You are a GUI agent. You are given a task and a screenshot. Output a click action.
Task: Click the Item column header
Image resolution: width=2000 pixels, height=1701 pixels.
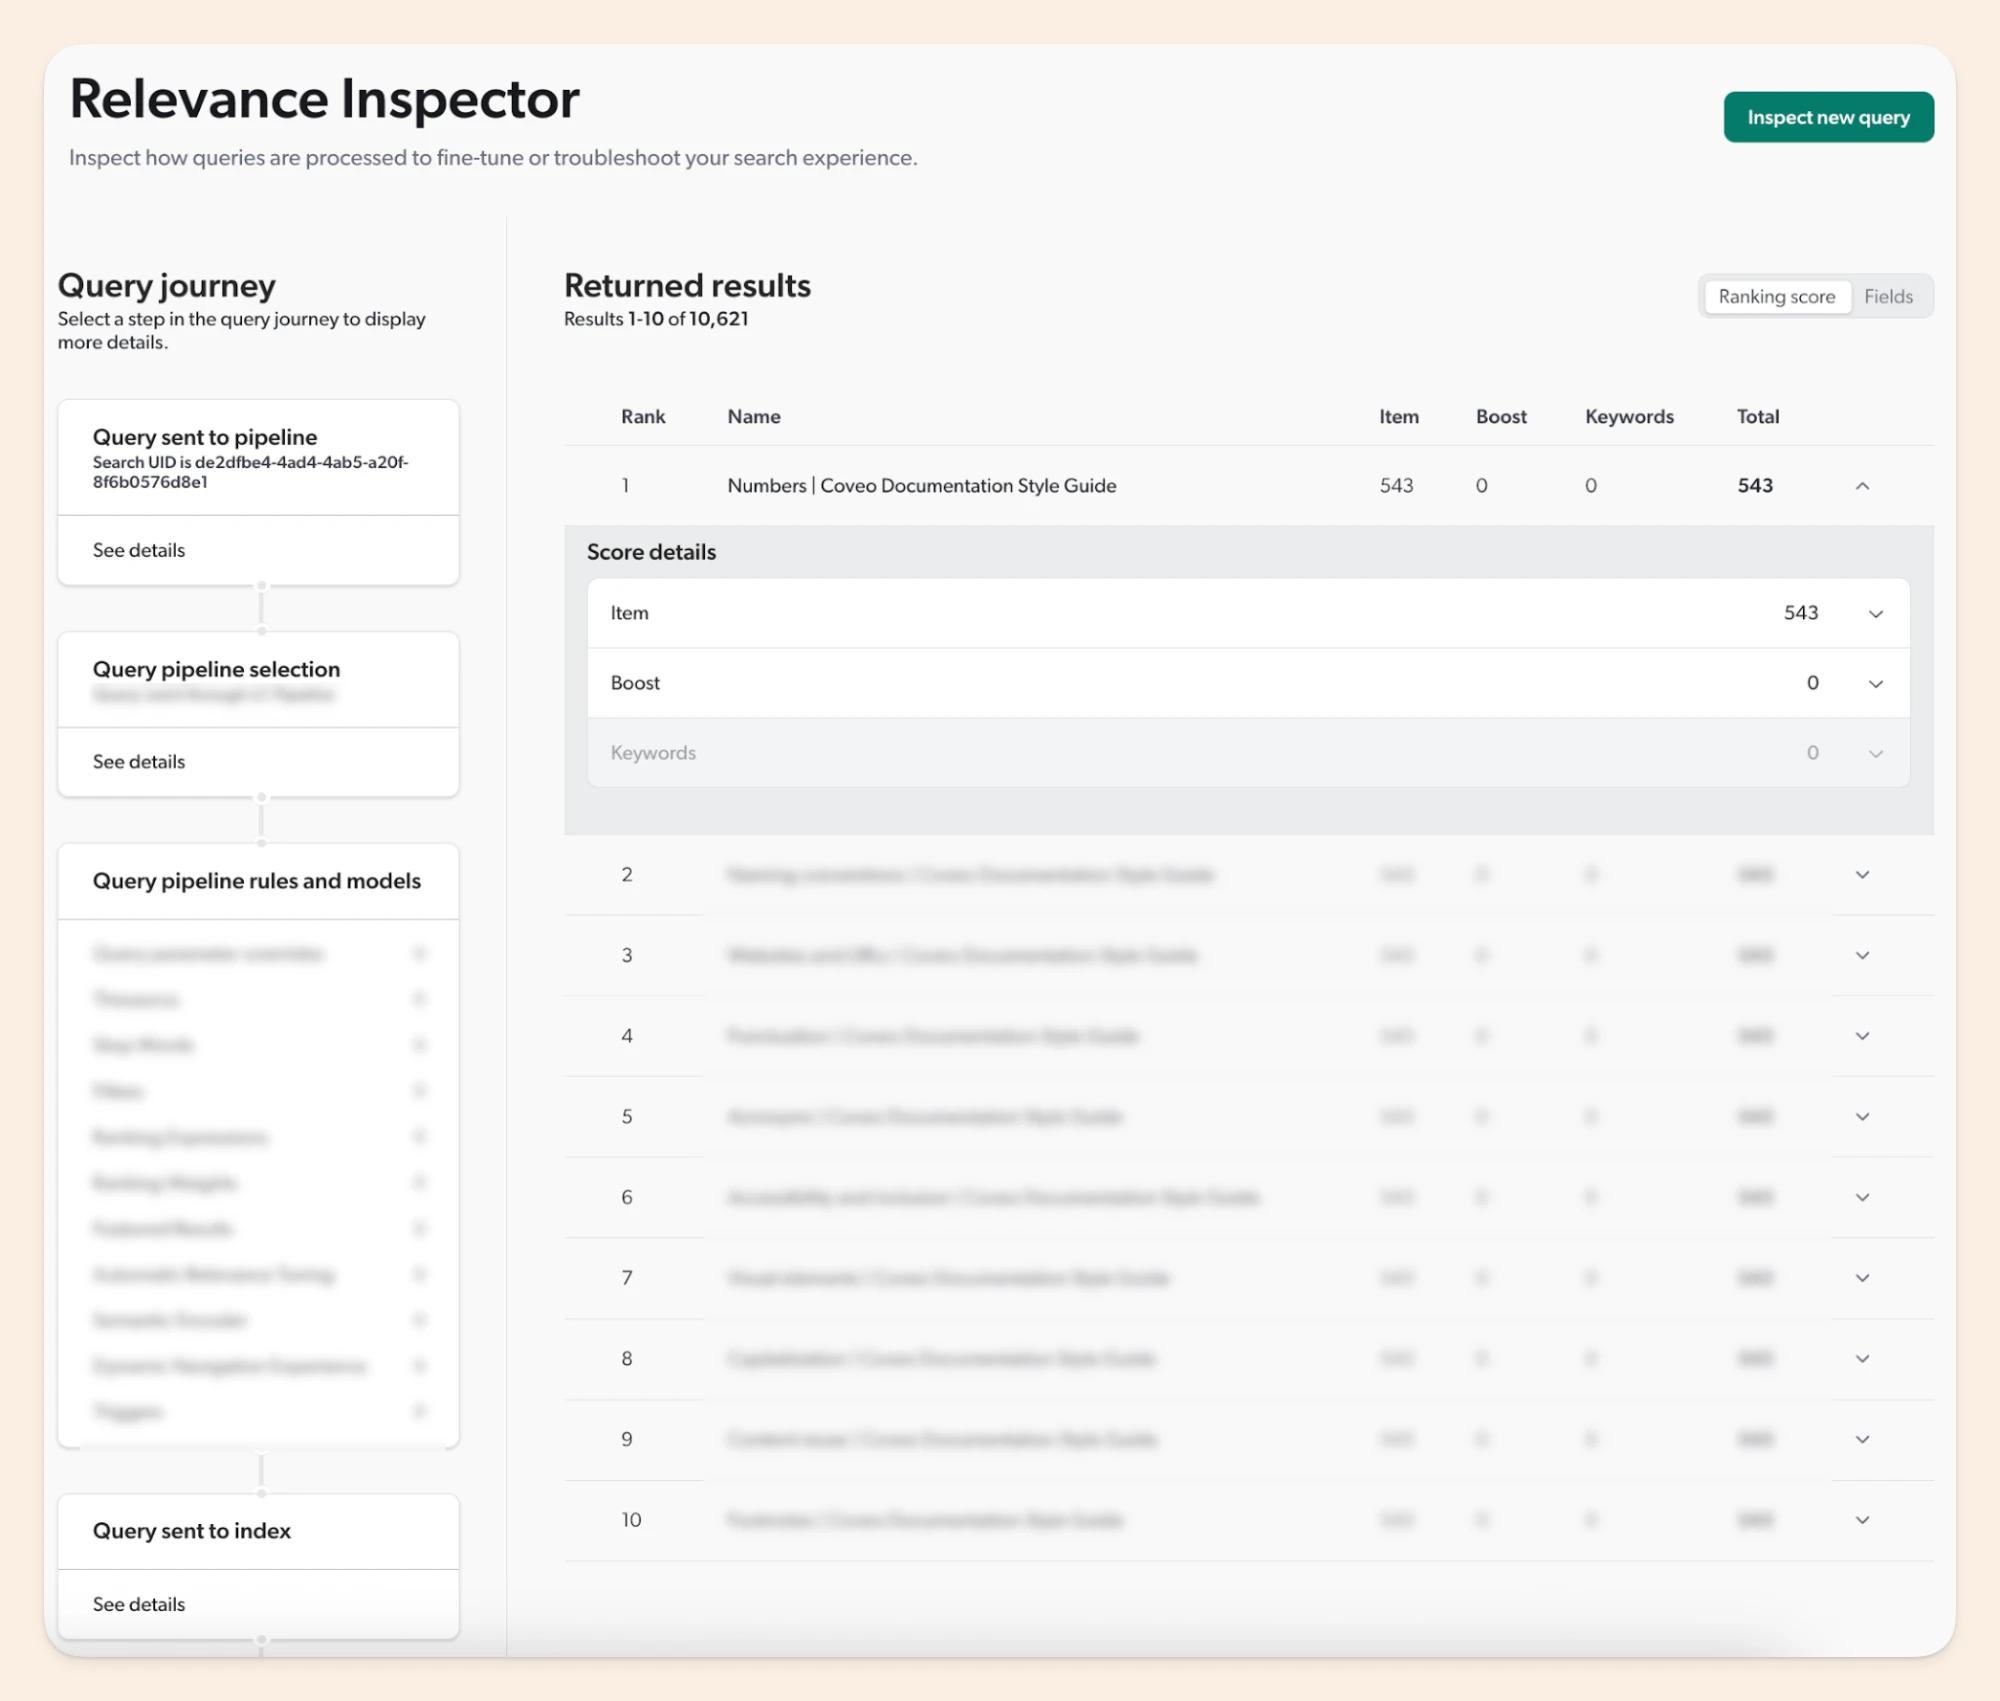coord(1399,417)
